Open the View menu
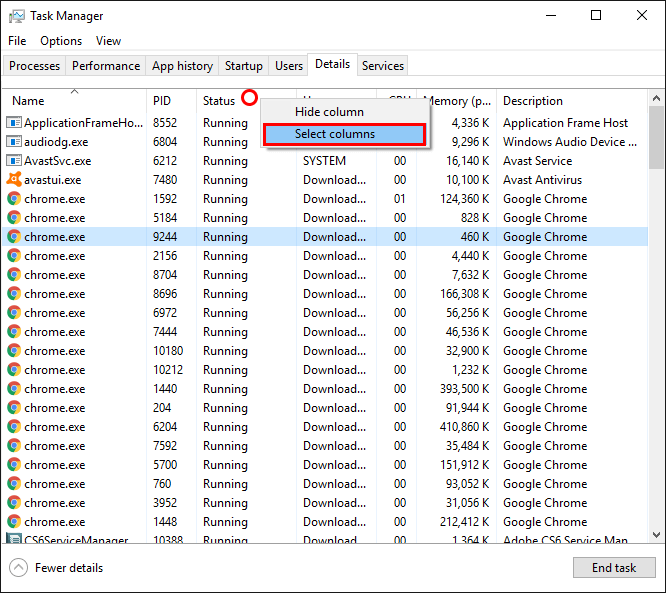Screen dimensions: 666x593 tap(108, 41)
